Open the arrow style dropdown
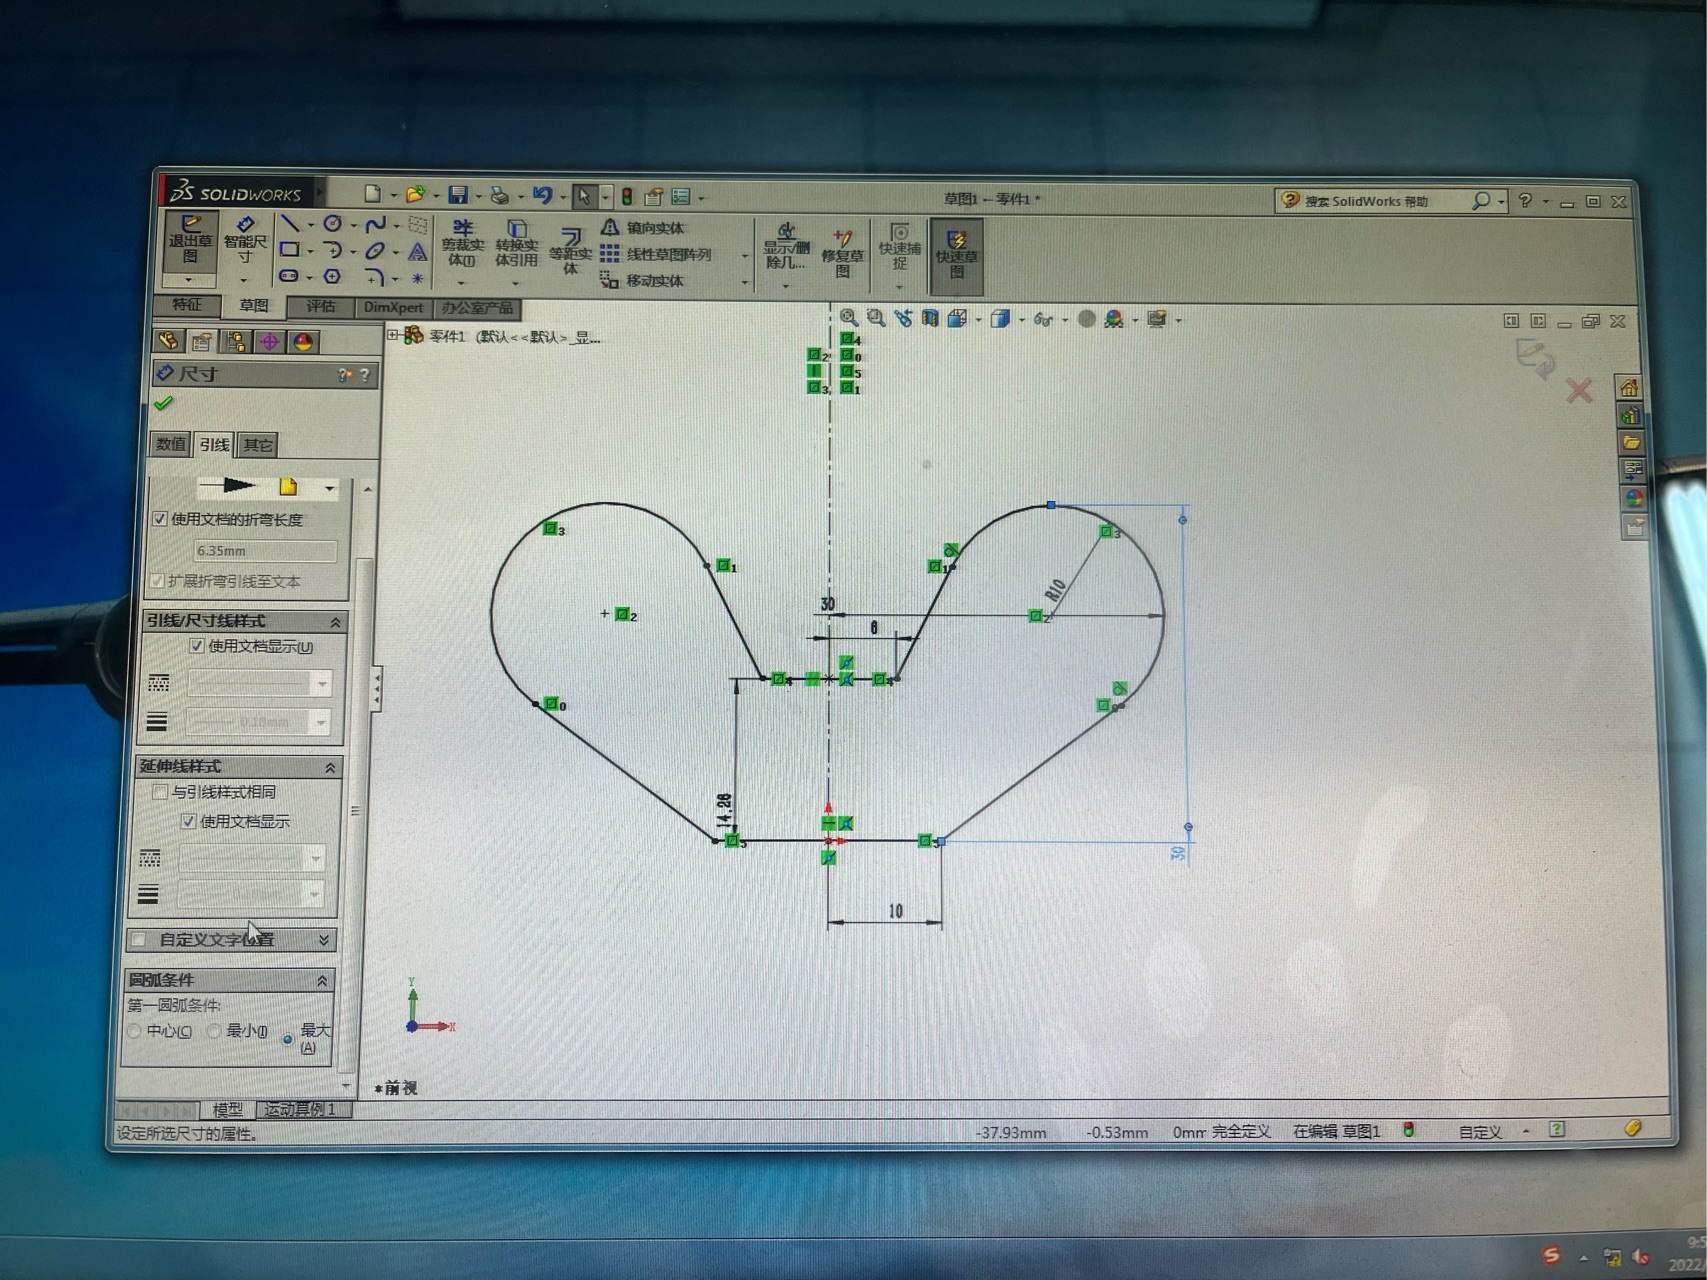 [x=329, y=488]
